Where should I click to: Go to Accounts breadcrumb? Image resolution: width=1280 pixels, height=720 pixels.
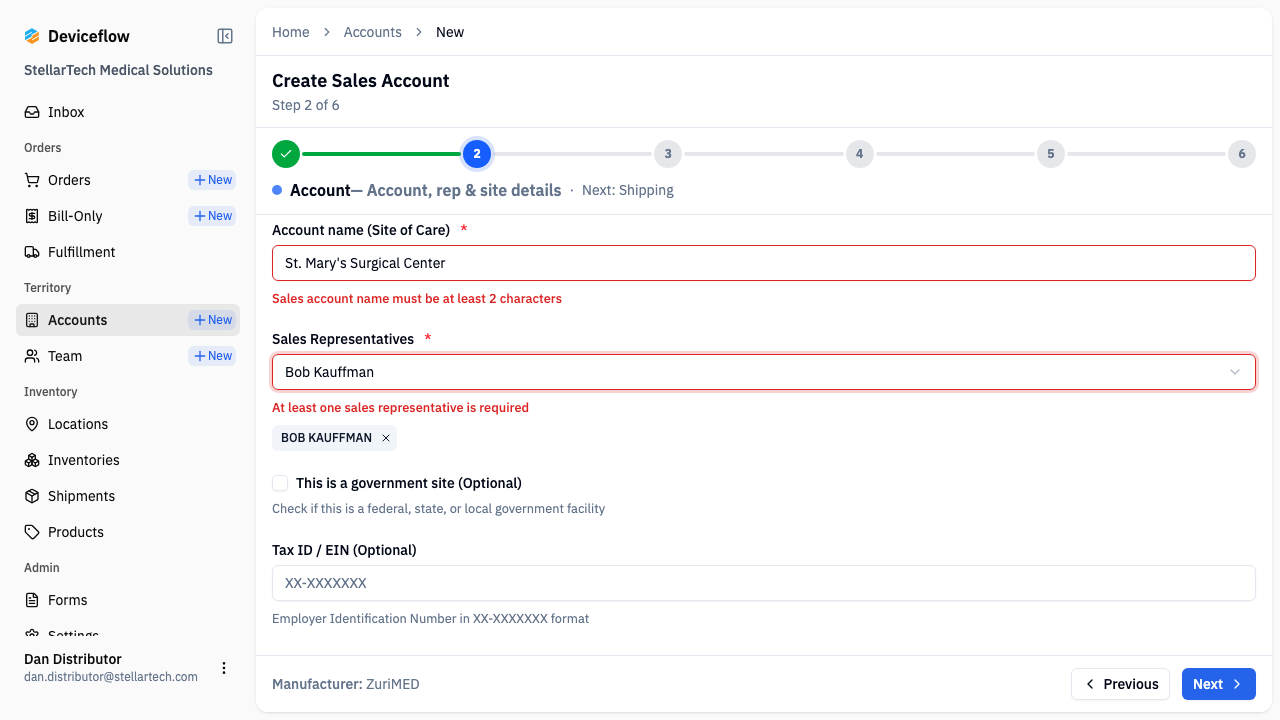point(372,32)
